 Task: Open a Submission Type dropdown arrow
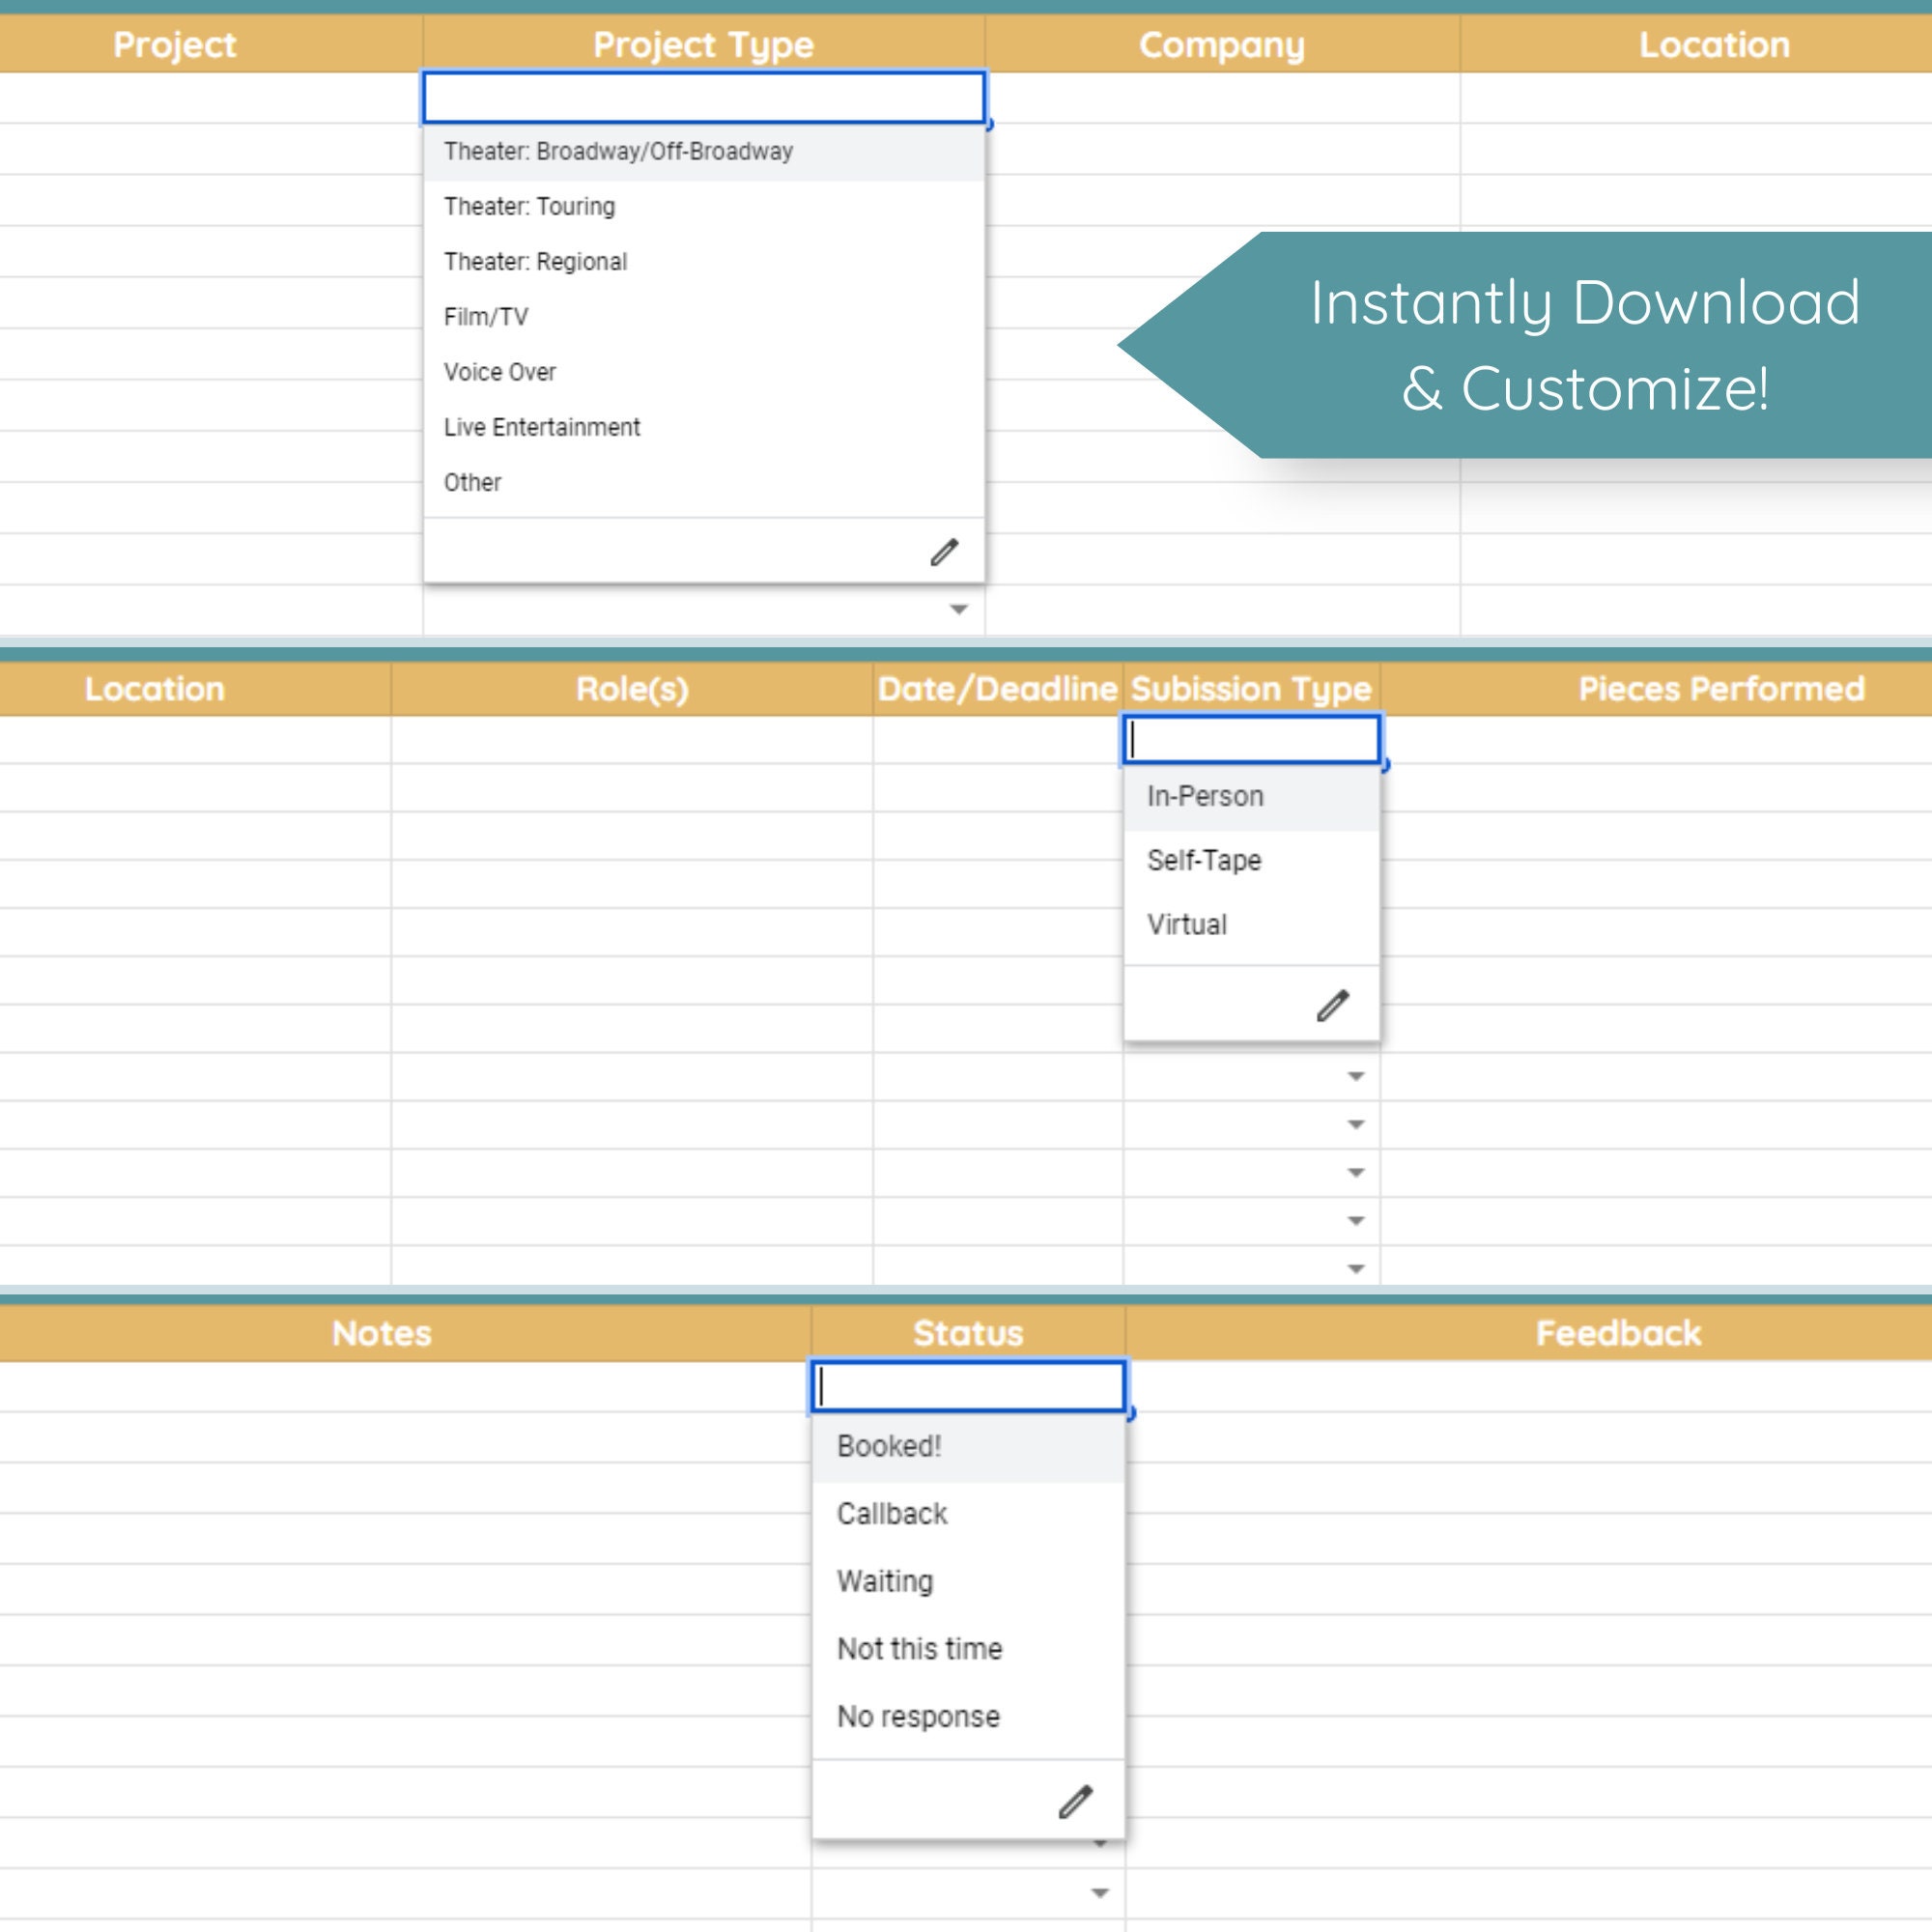click(1354, 1076)
